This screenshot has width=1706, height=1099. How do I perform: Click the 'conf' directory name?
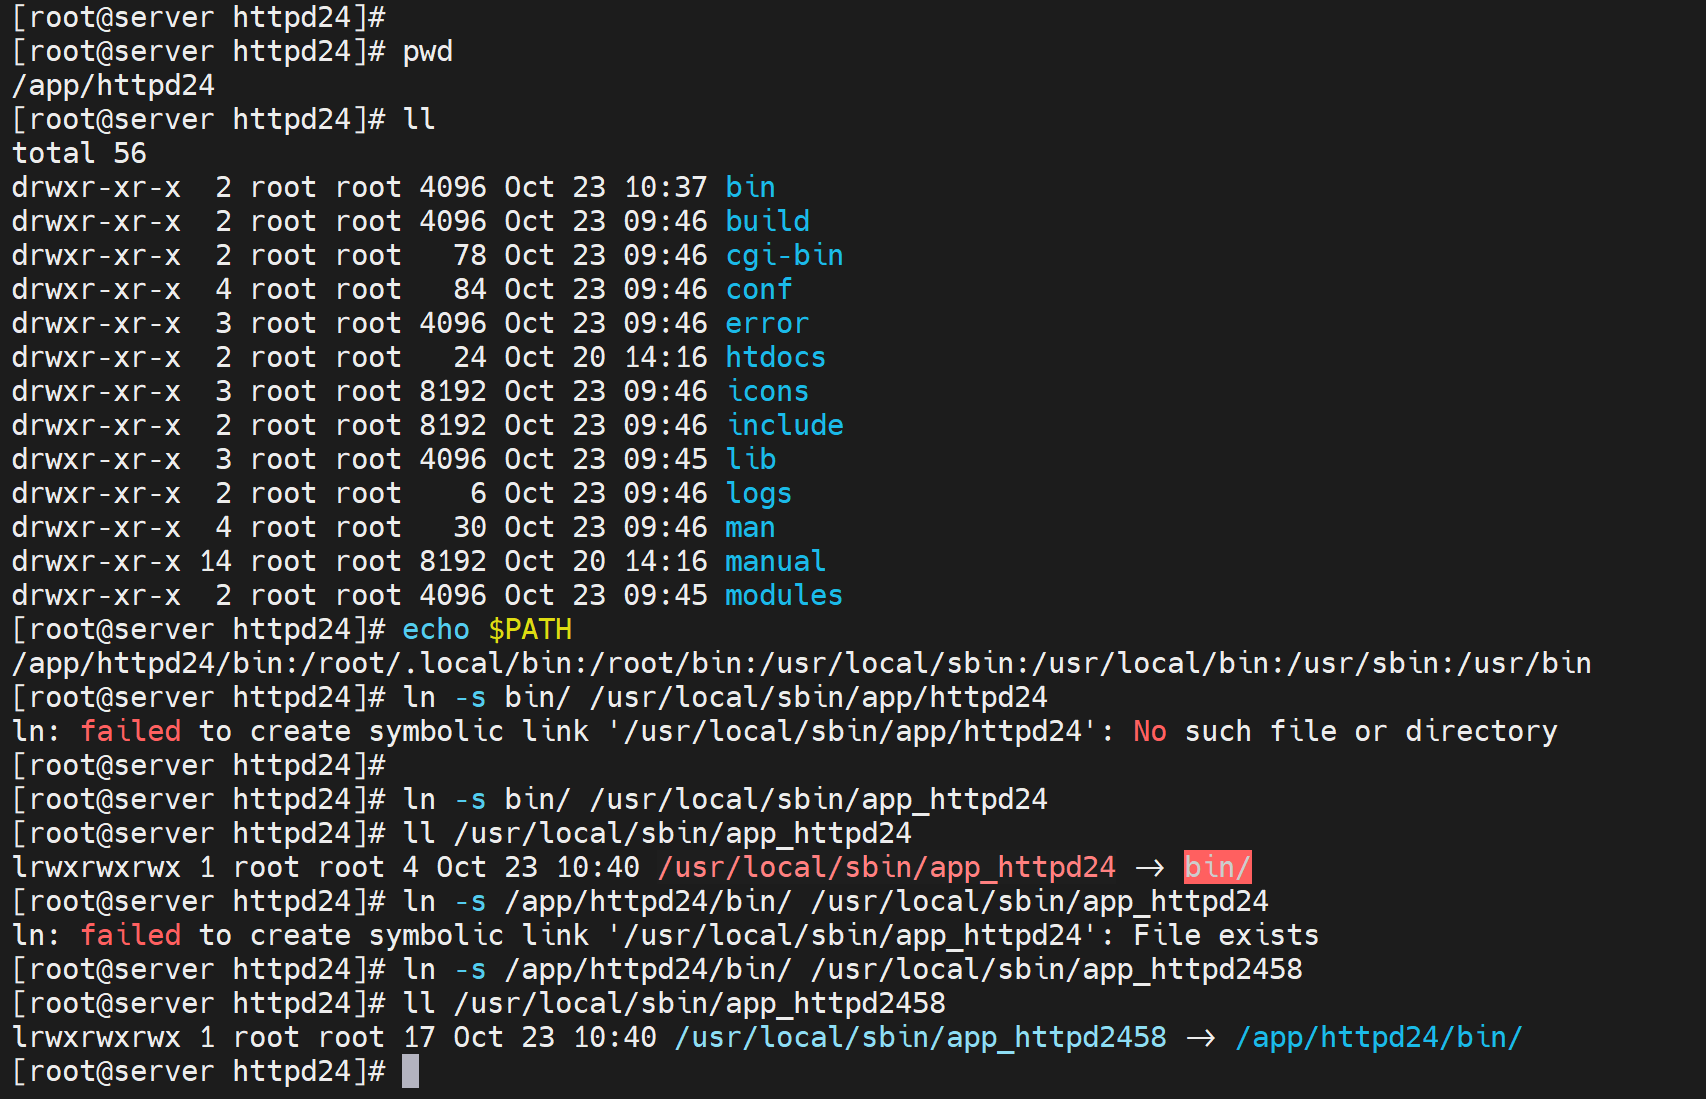[x=759, y=289]
